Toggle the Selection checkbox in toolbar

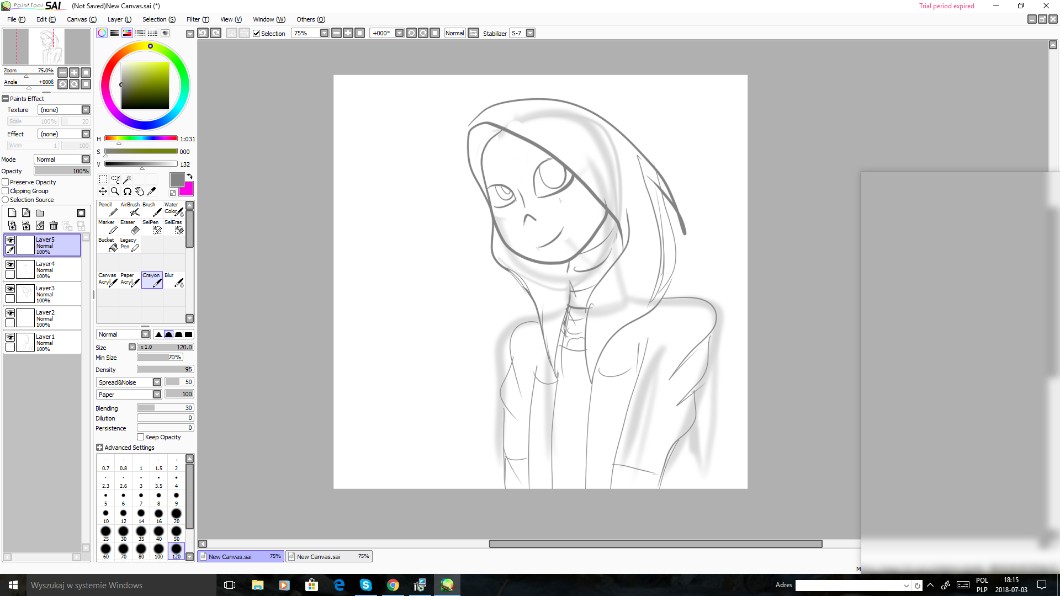tap(256, 33)
